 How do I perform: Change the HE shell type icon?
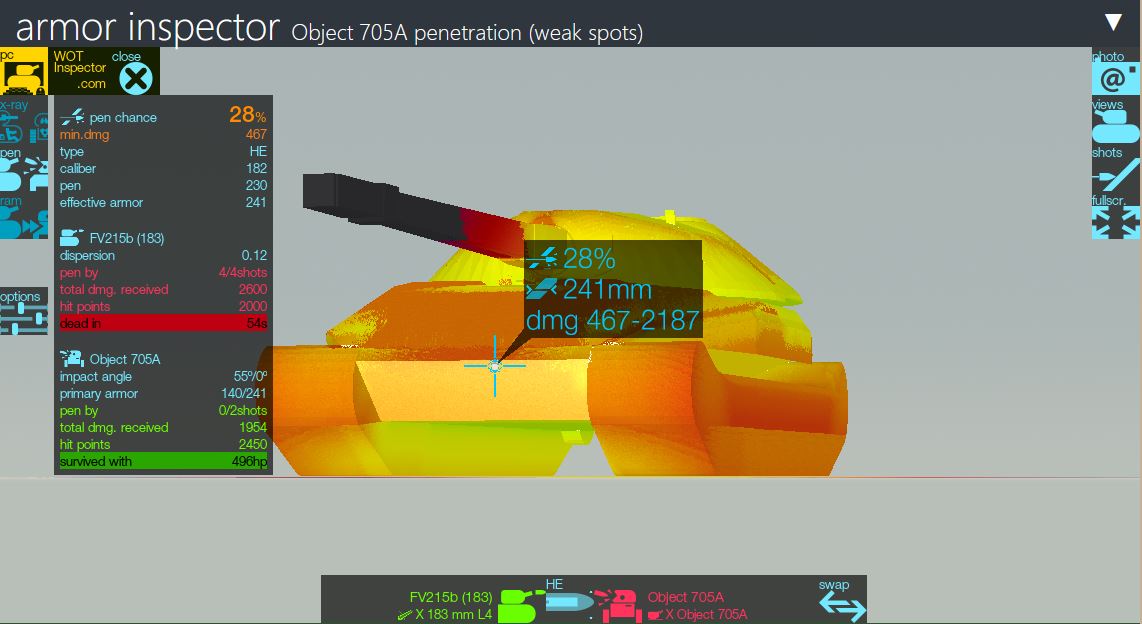pos(569,602)
